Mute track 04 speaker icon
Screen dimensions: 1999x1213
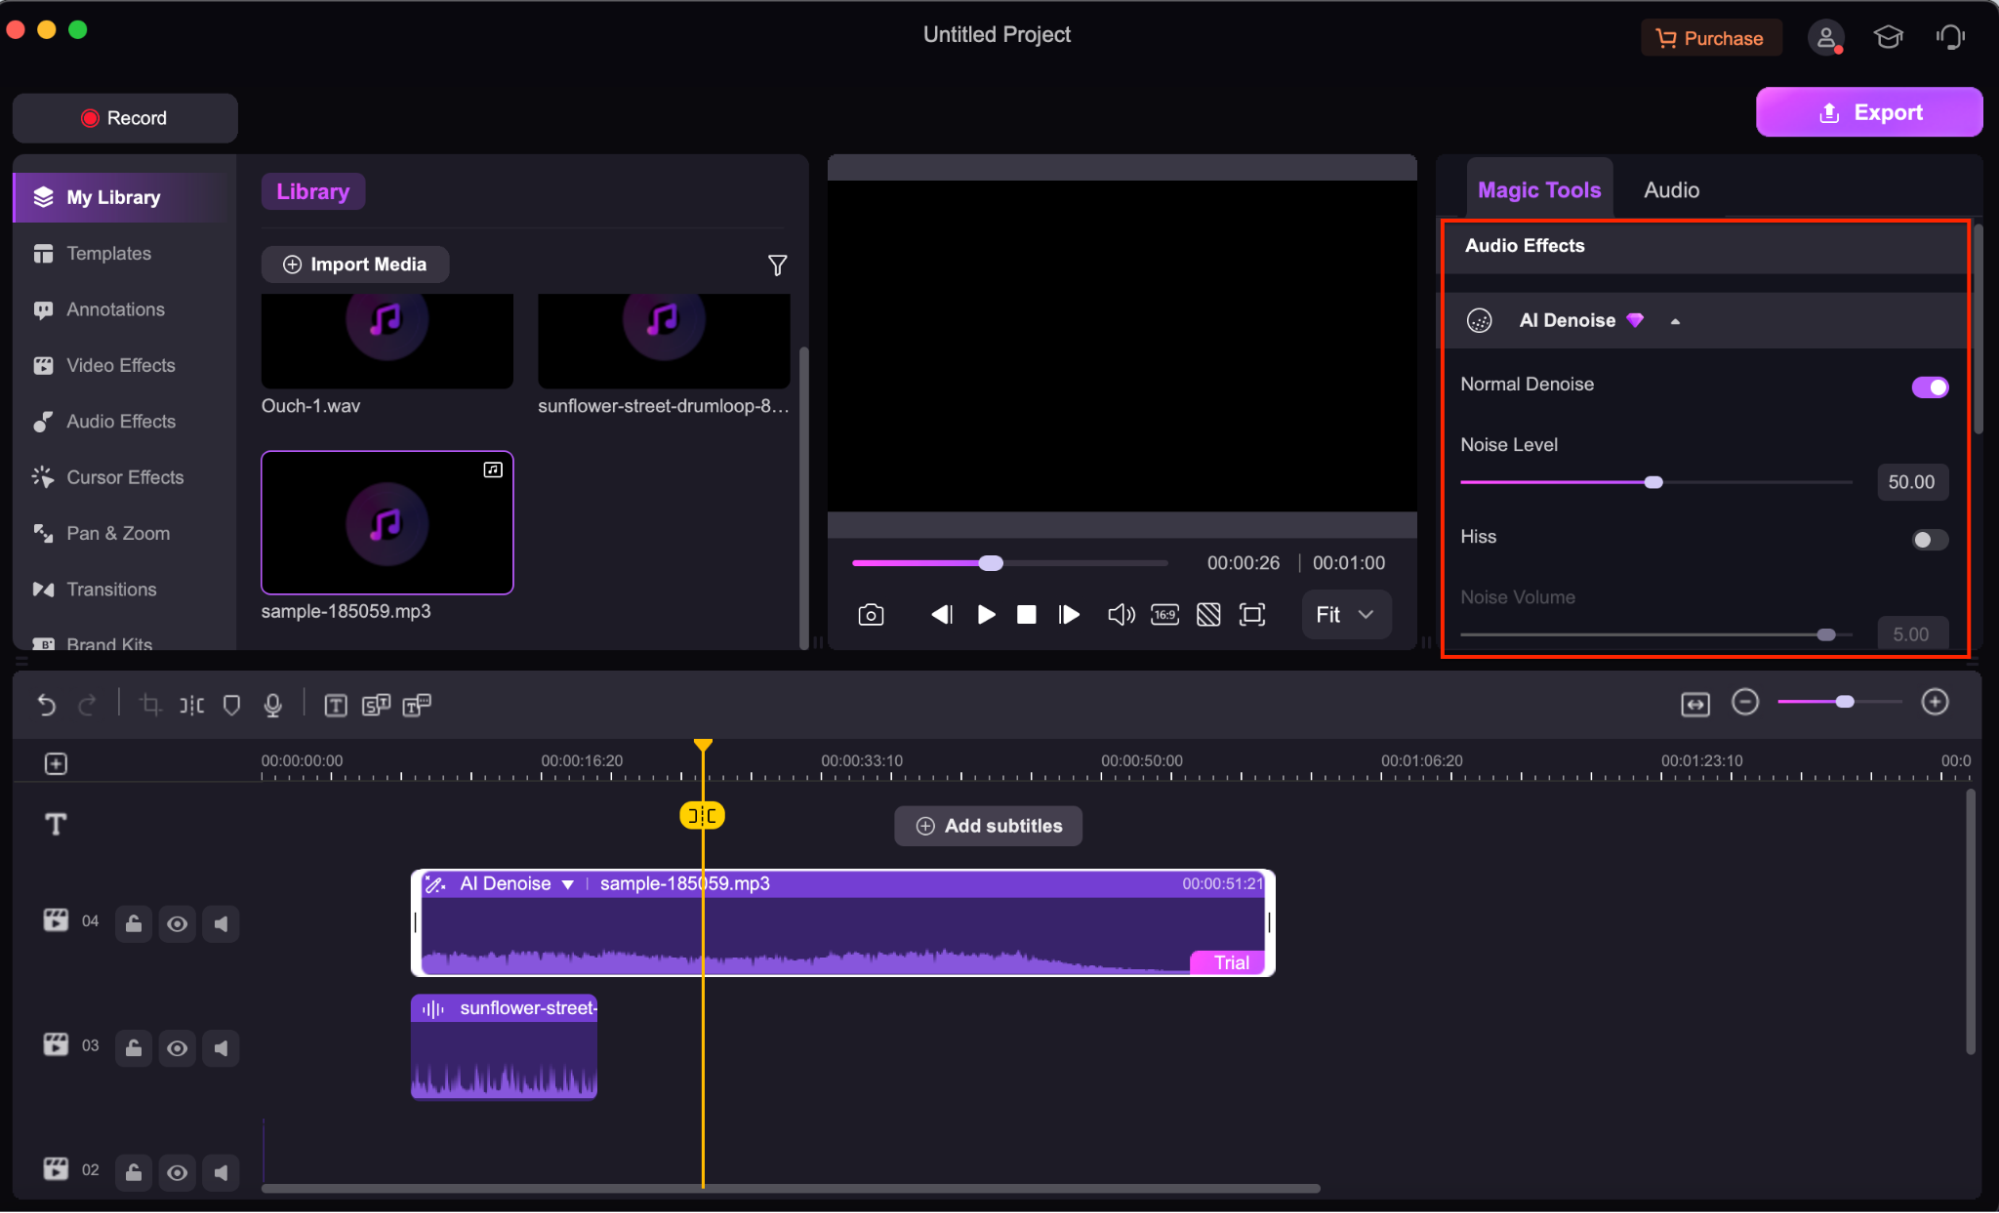(x=221, y=923)
